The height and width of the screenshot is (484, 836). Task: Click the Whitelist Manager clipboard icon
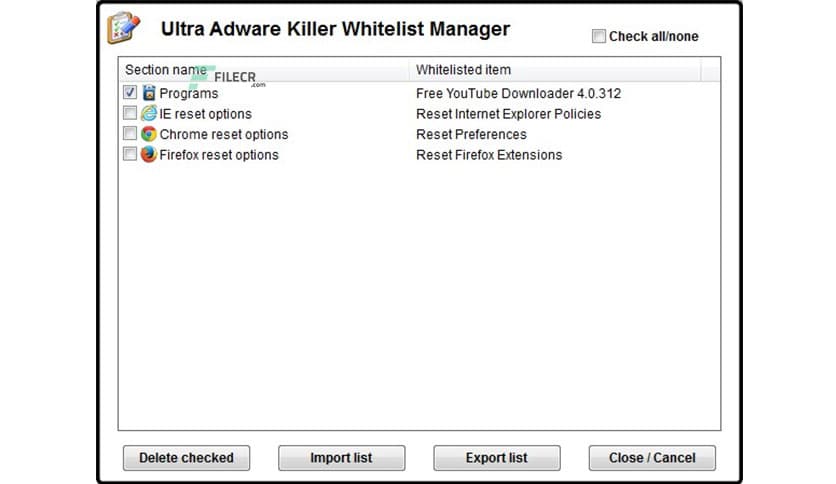[x=123, y=28]
